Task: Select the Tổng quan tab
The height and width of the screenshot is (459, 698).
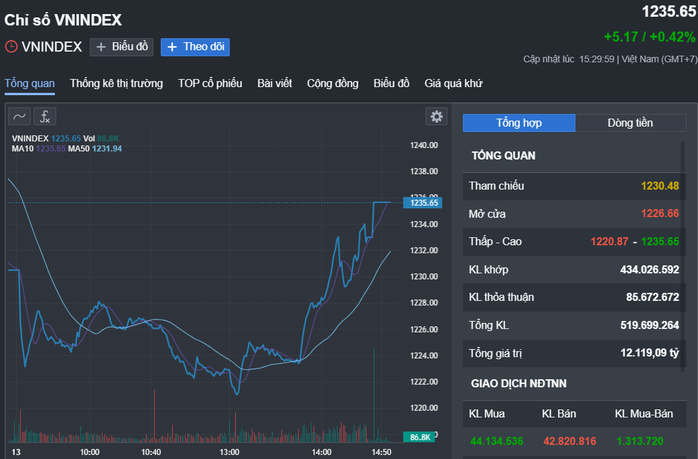Action: (30, 83)
